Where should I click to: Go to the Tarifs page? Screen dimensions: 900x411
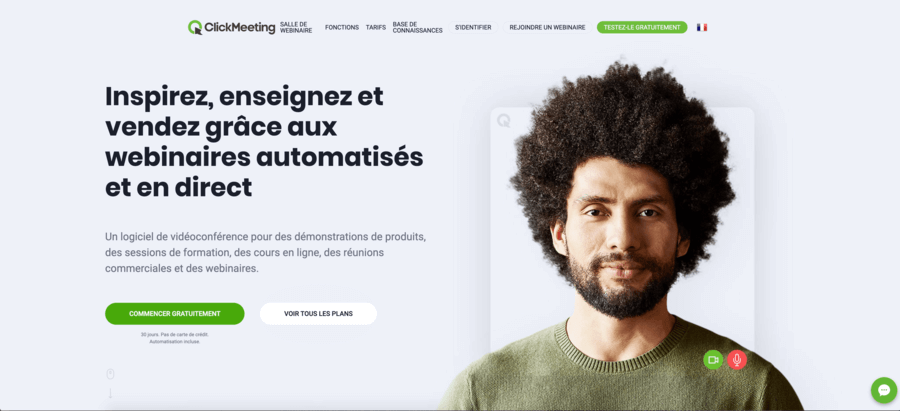[375, 28]
